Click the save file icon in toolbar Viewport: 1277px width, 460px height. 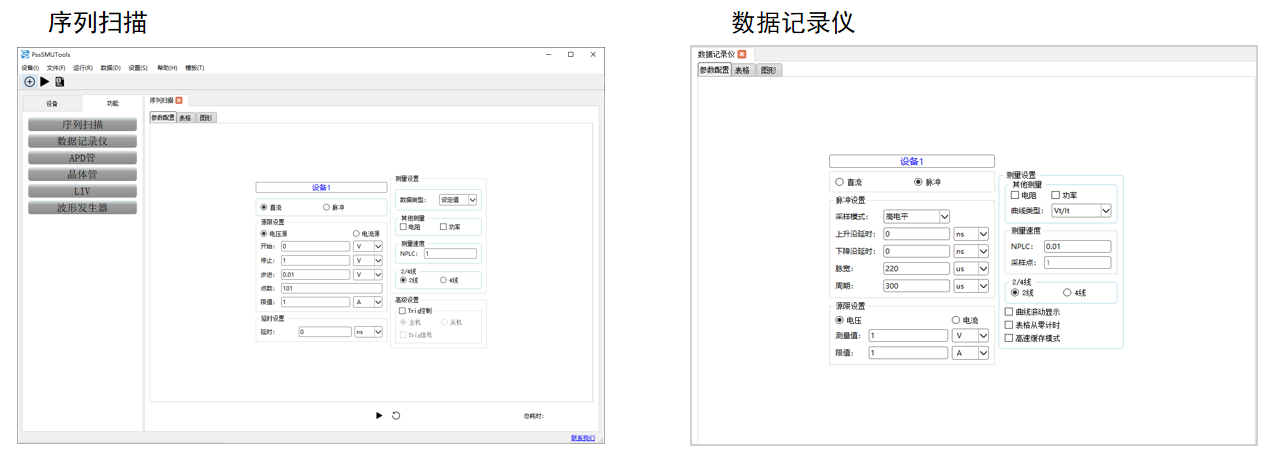click(60, 82)
